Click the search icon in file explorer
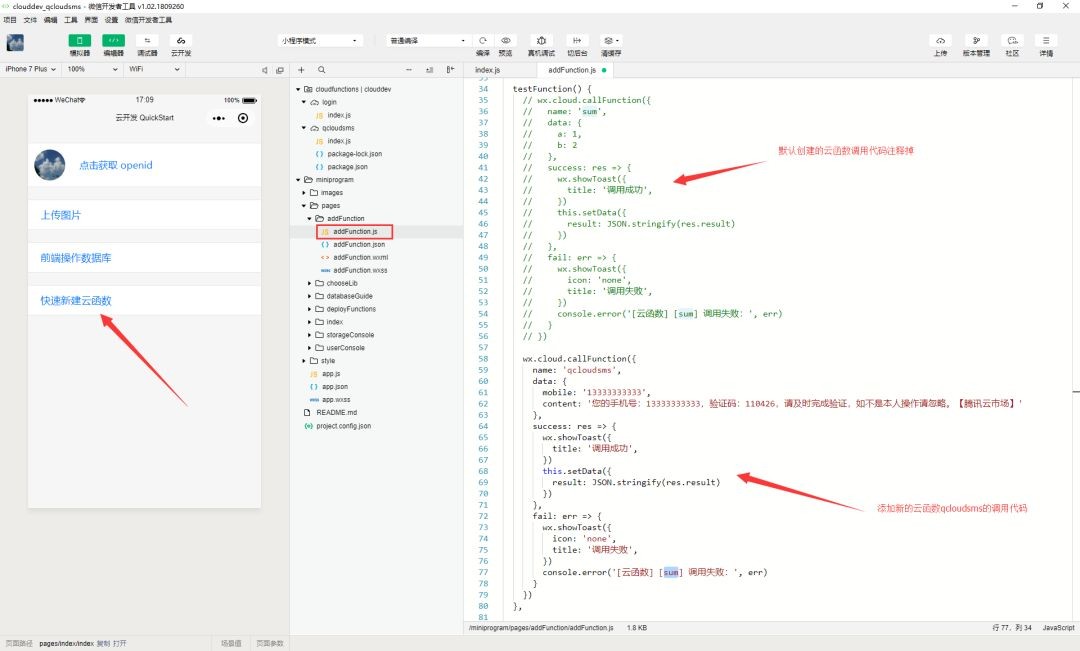1080x651 pixels. click(322, 70)
